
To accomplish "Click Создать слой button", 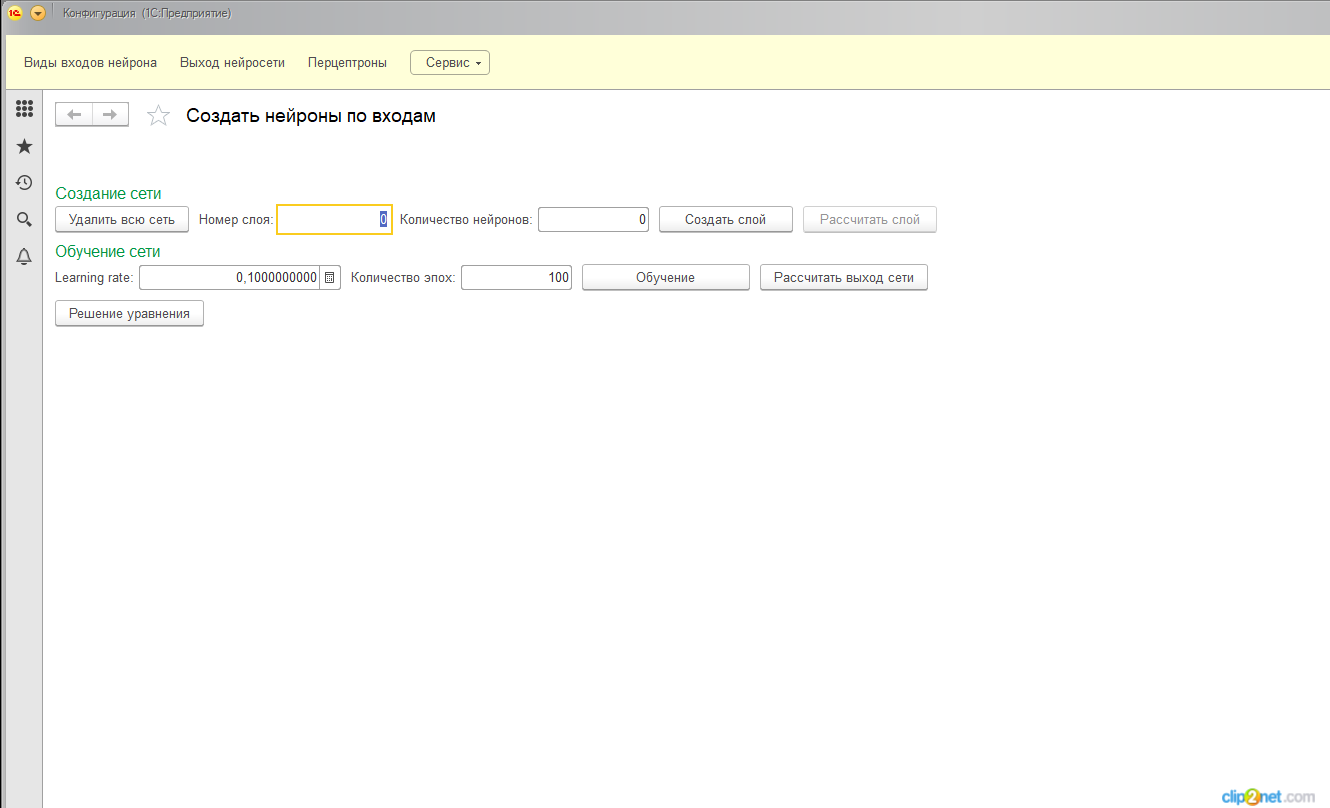I will 726,219.
